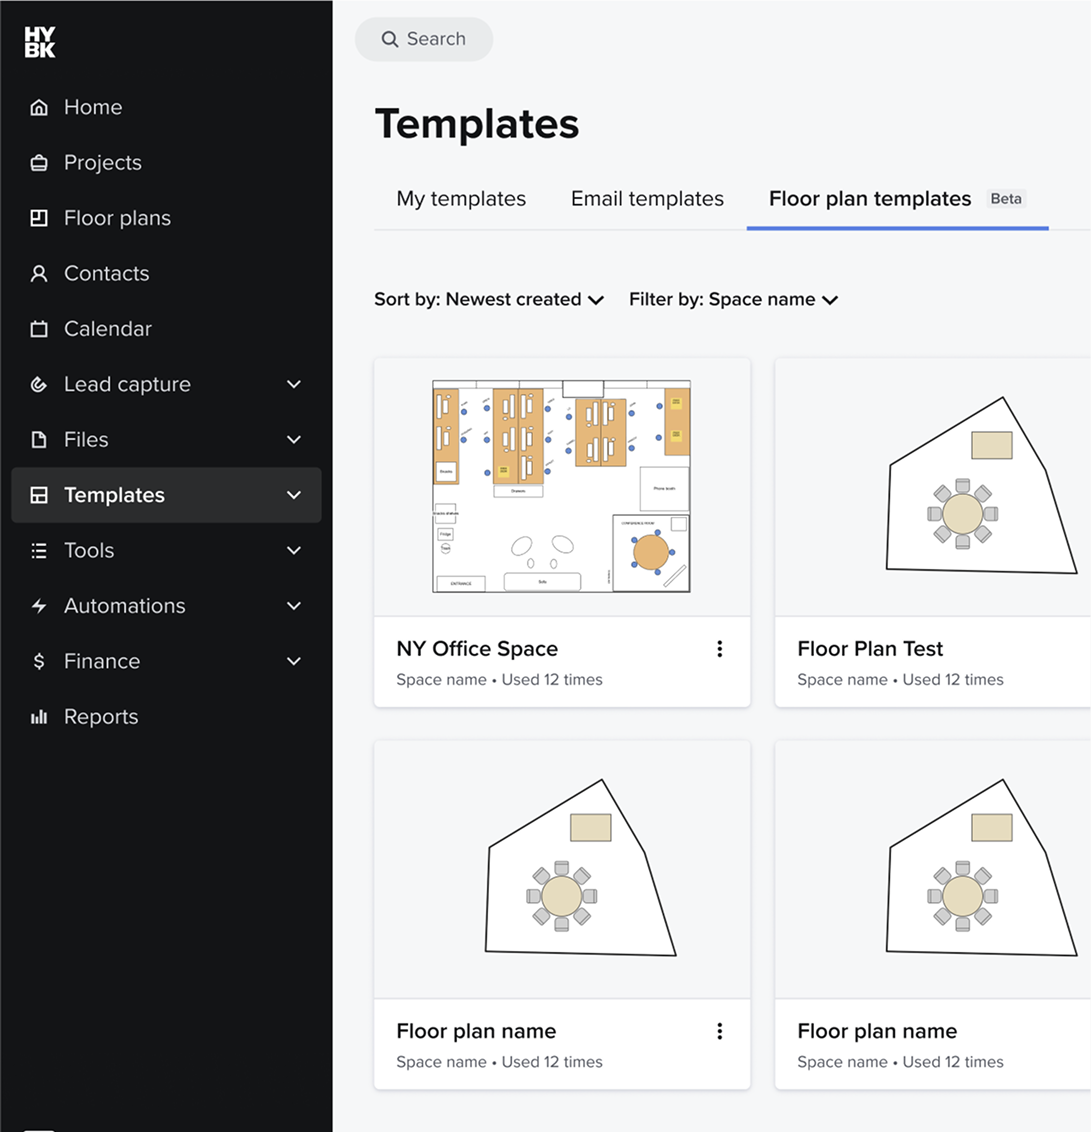Click the Search field

[x=424, y=39]
